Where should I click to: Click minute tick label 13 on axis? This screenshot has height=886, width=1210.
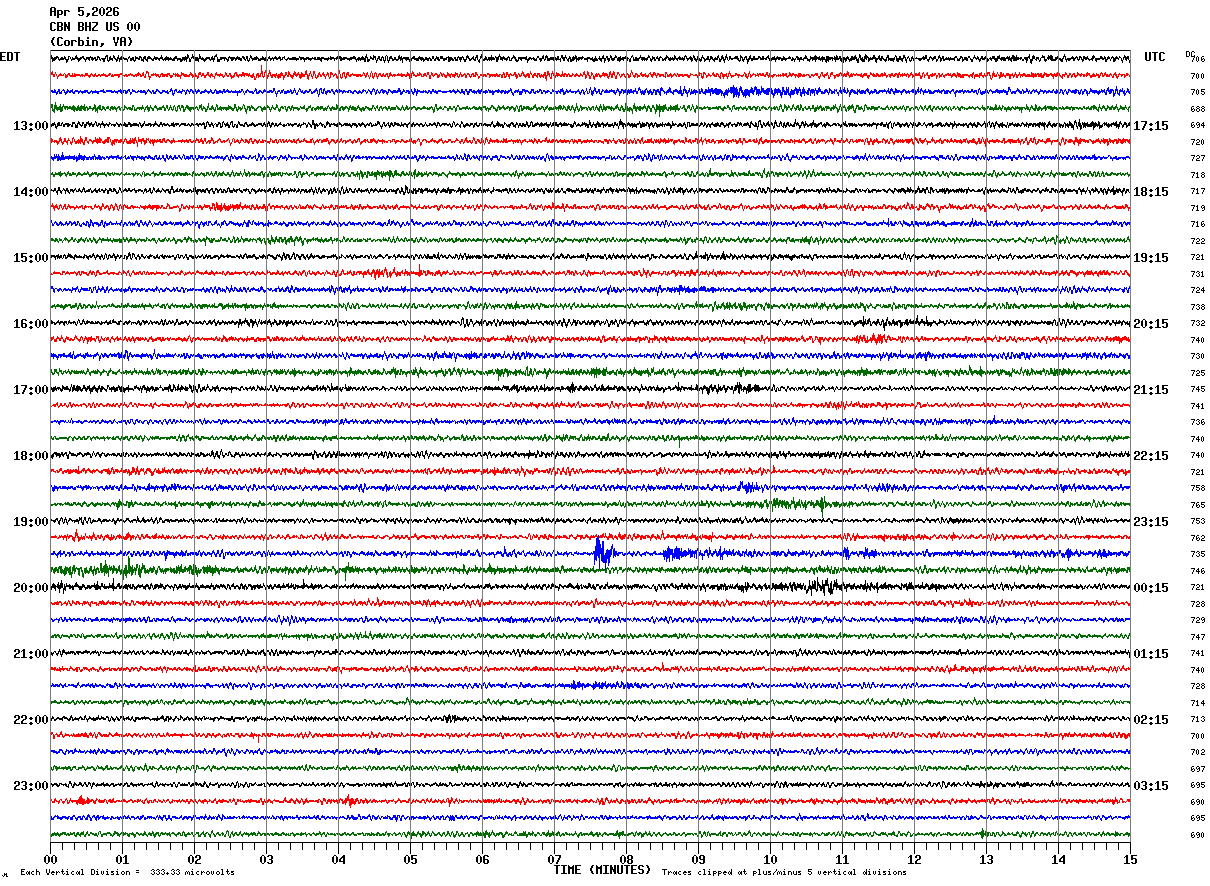click(986, 859)
